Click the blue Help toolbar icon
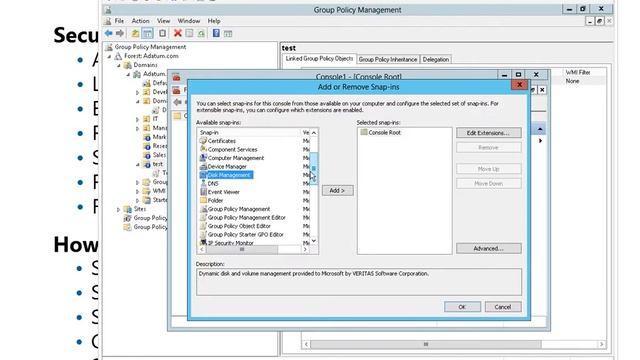The image size is (640, 360). [x=216, y=33]
